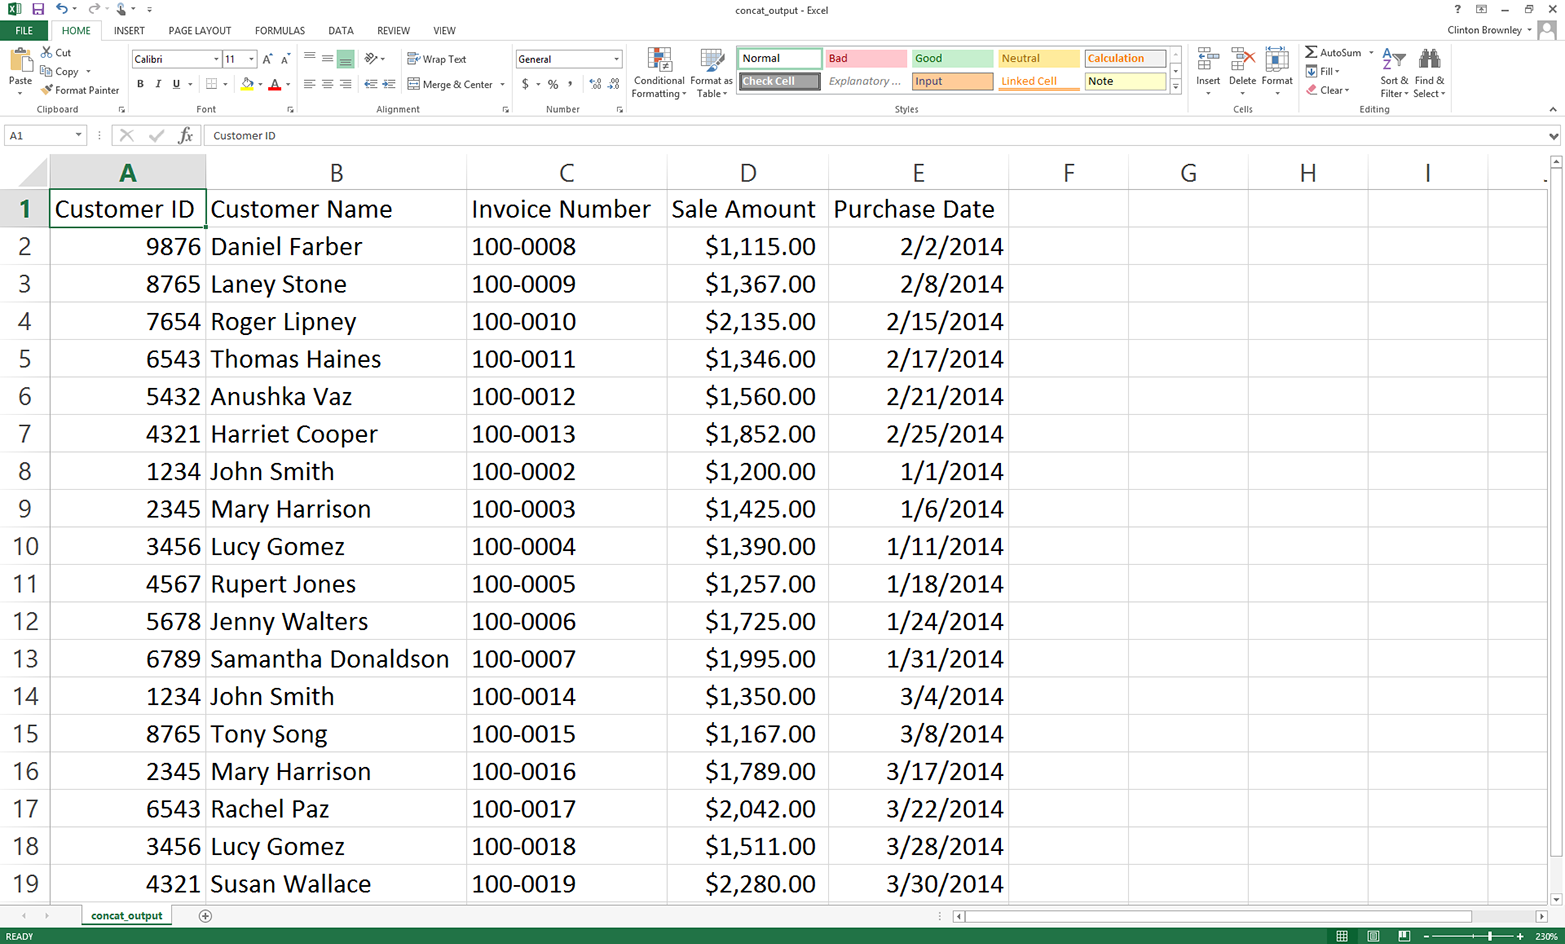Open the Name Box dropdown arrow
The image size is (1565, 944).
click(78, 135)
